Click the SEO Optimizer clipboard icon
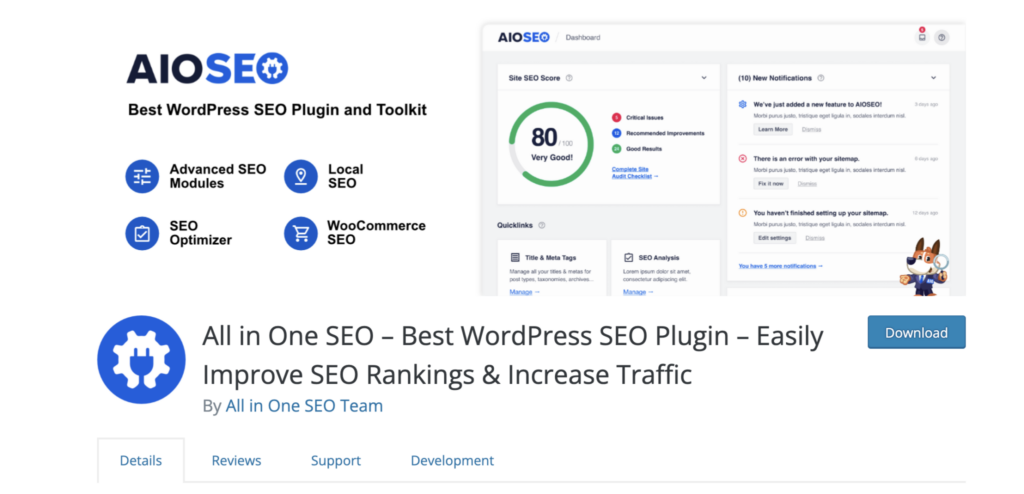Image resolution: width=1024 pixels, height=494 pixels. [x=142, y=233]
